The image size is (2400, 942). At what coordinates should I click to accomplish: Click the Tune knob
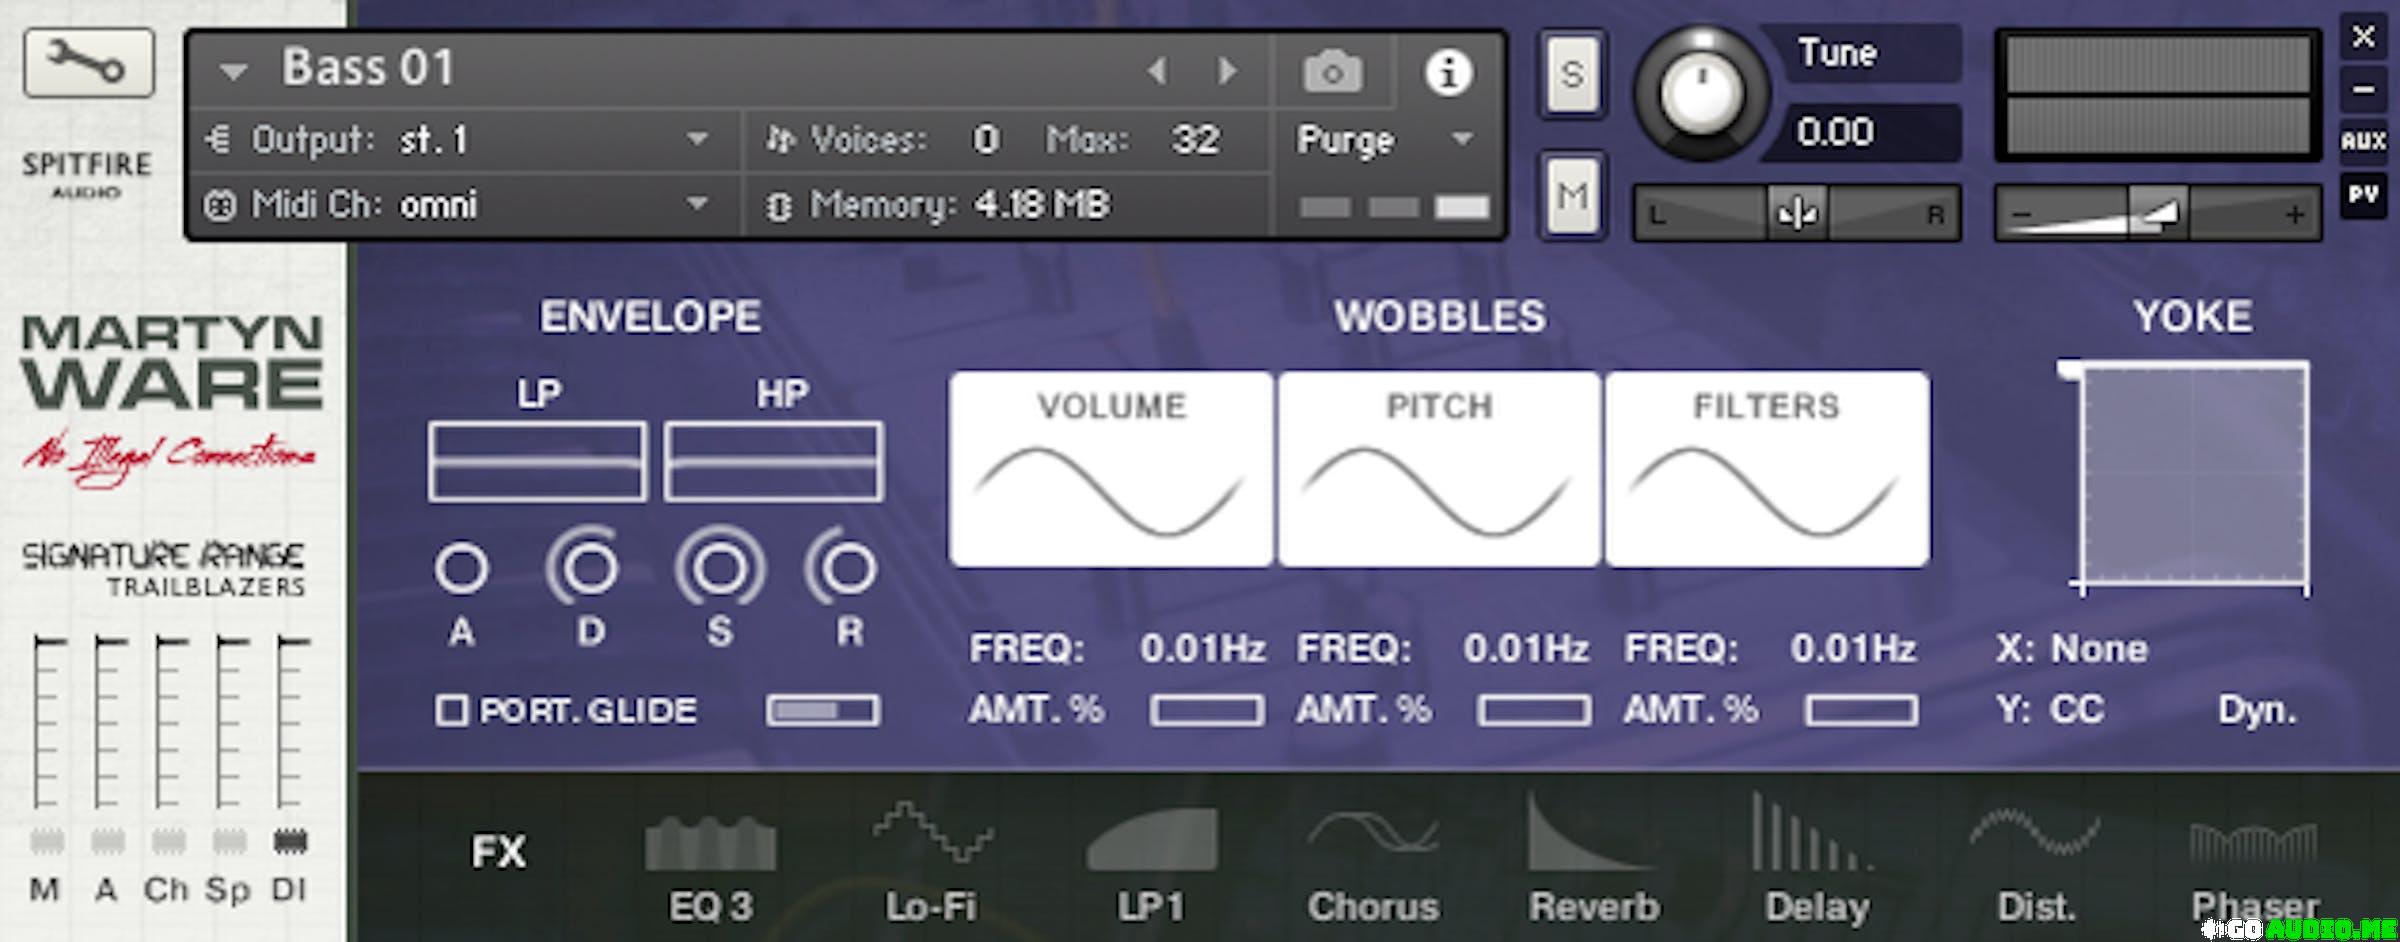1700,93
